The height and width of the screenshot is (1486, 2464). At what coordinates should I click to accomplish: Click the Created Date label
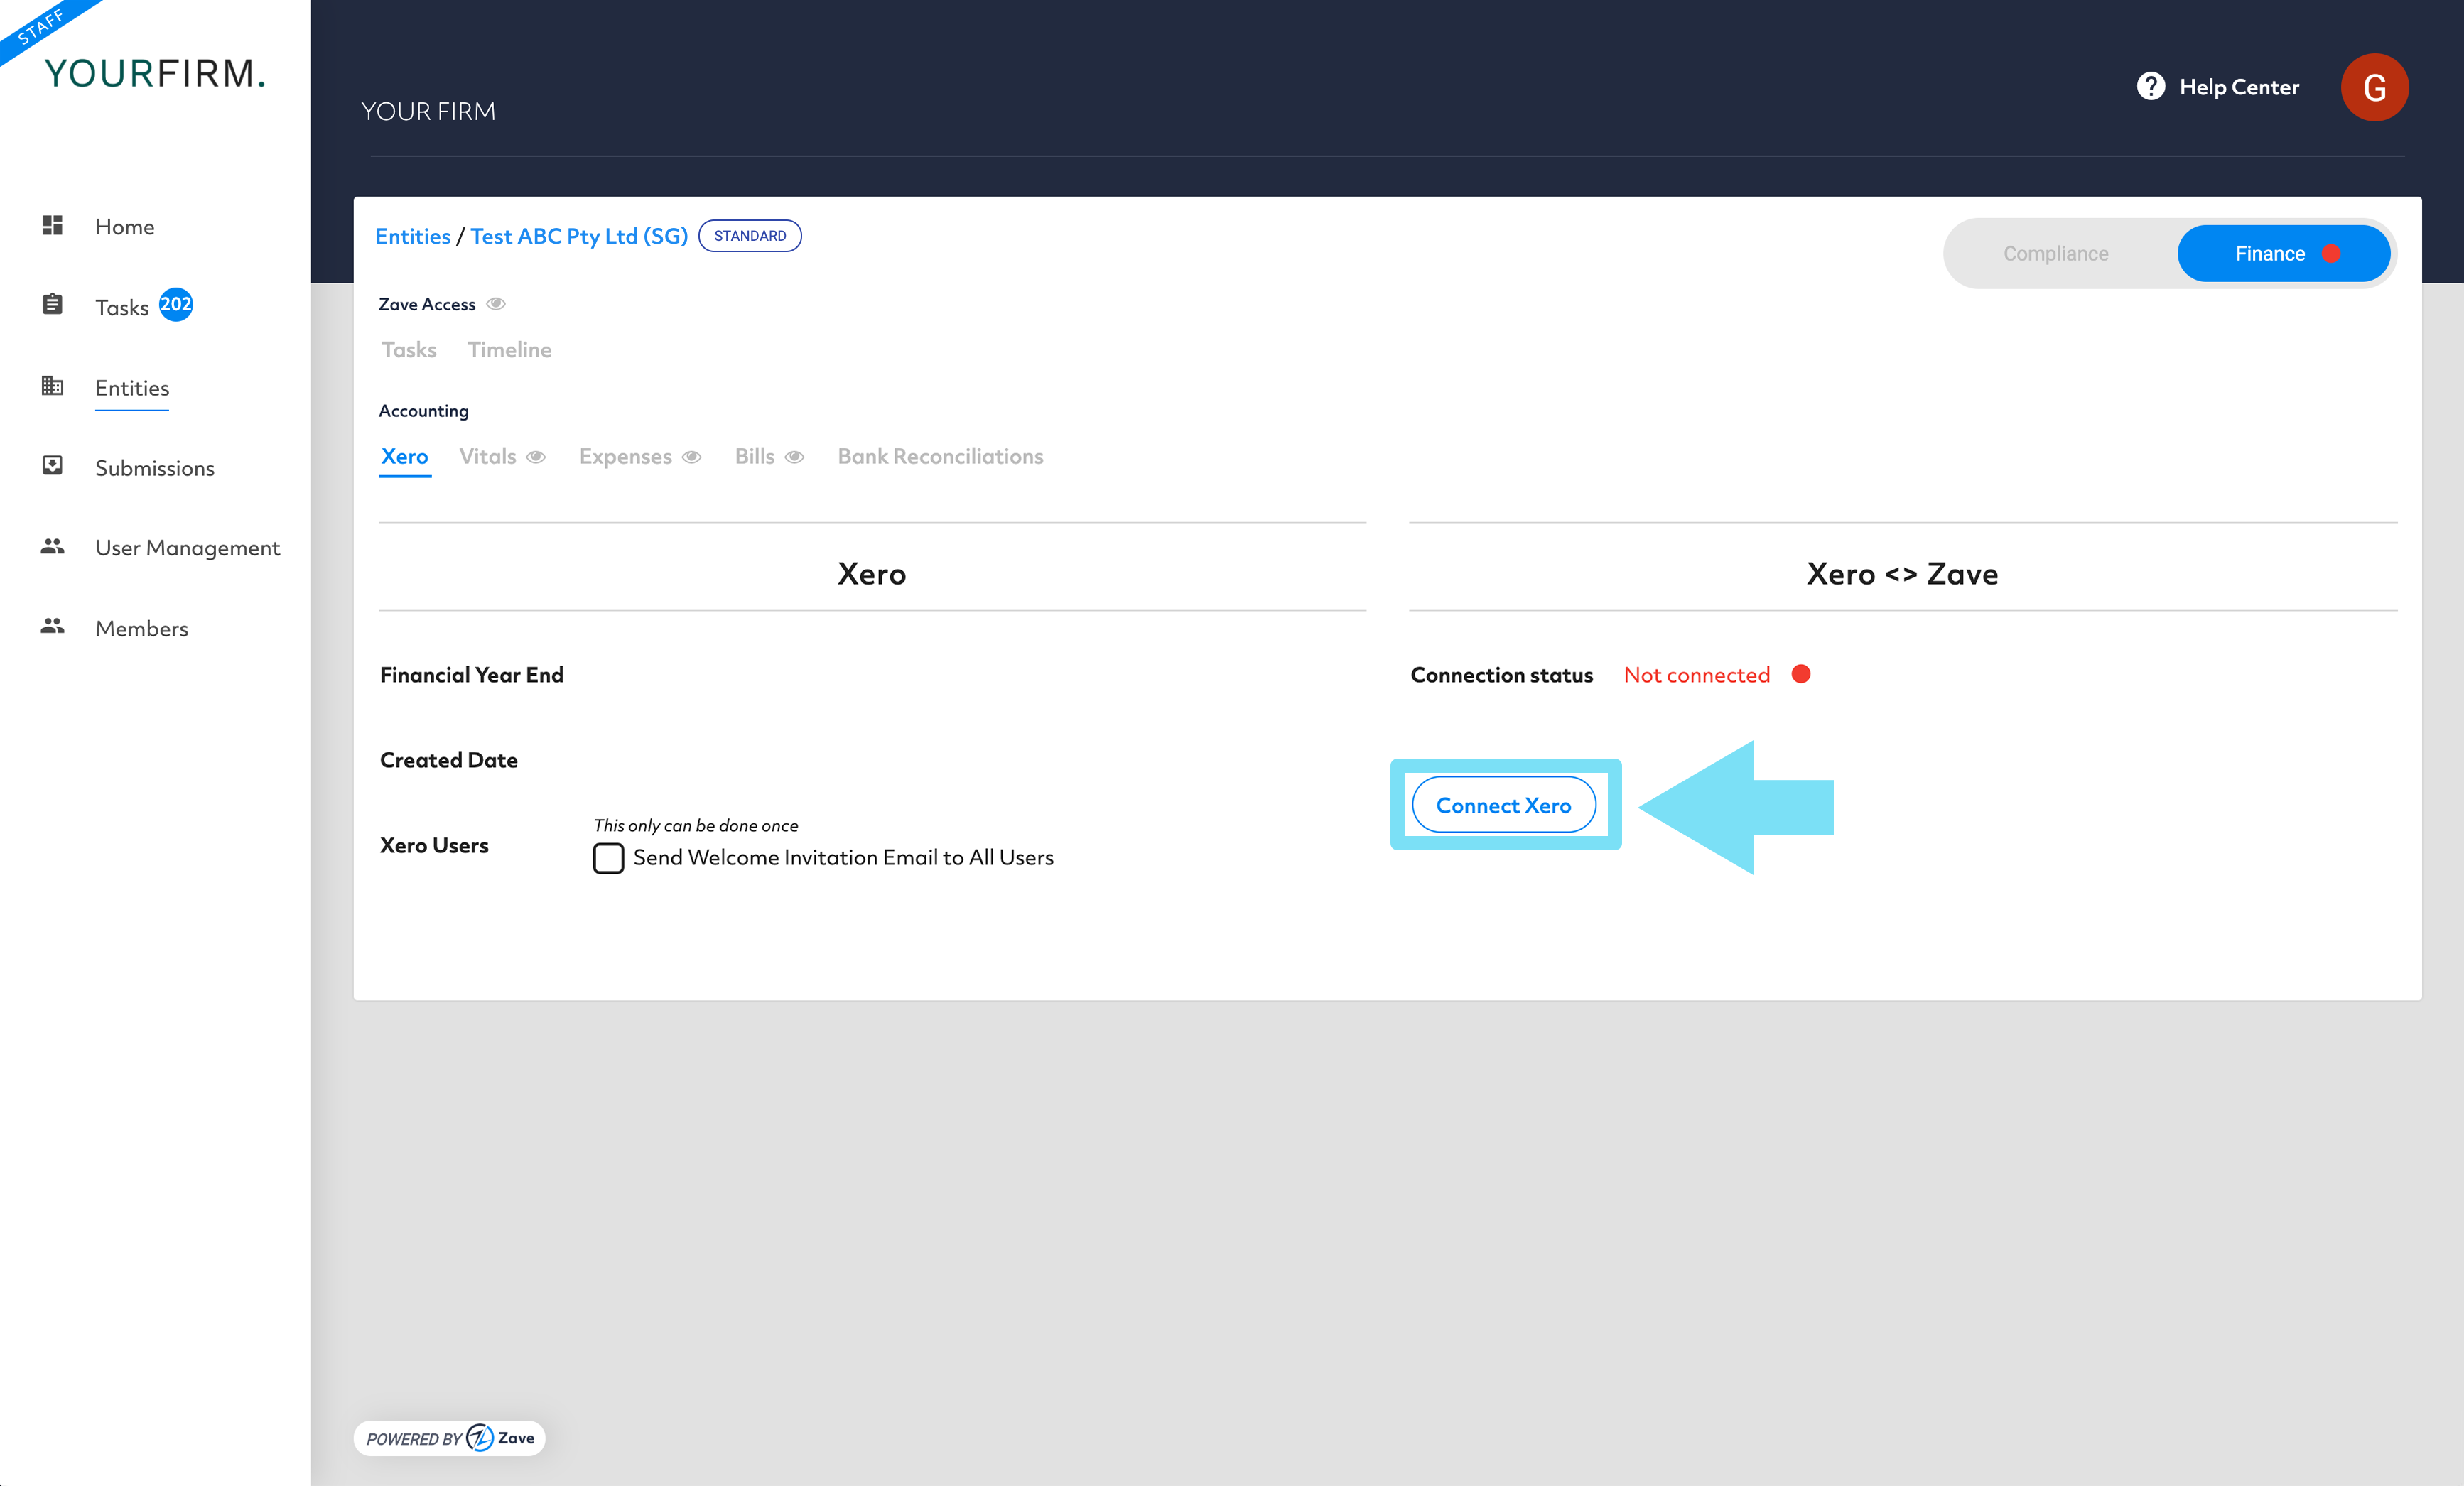pyautogui.click(x=449, y=760)
